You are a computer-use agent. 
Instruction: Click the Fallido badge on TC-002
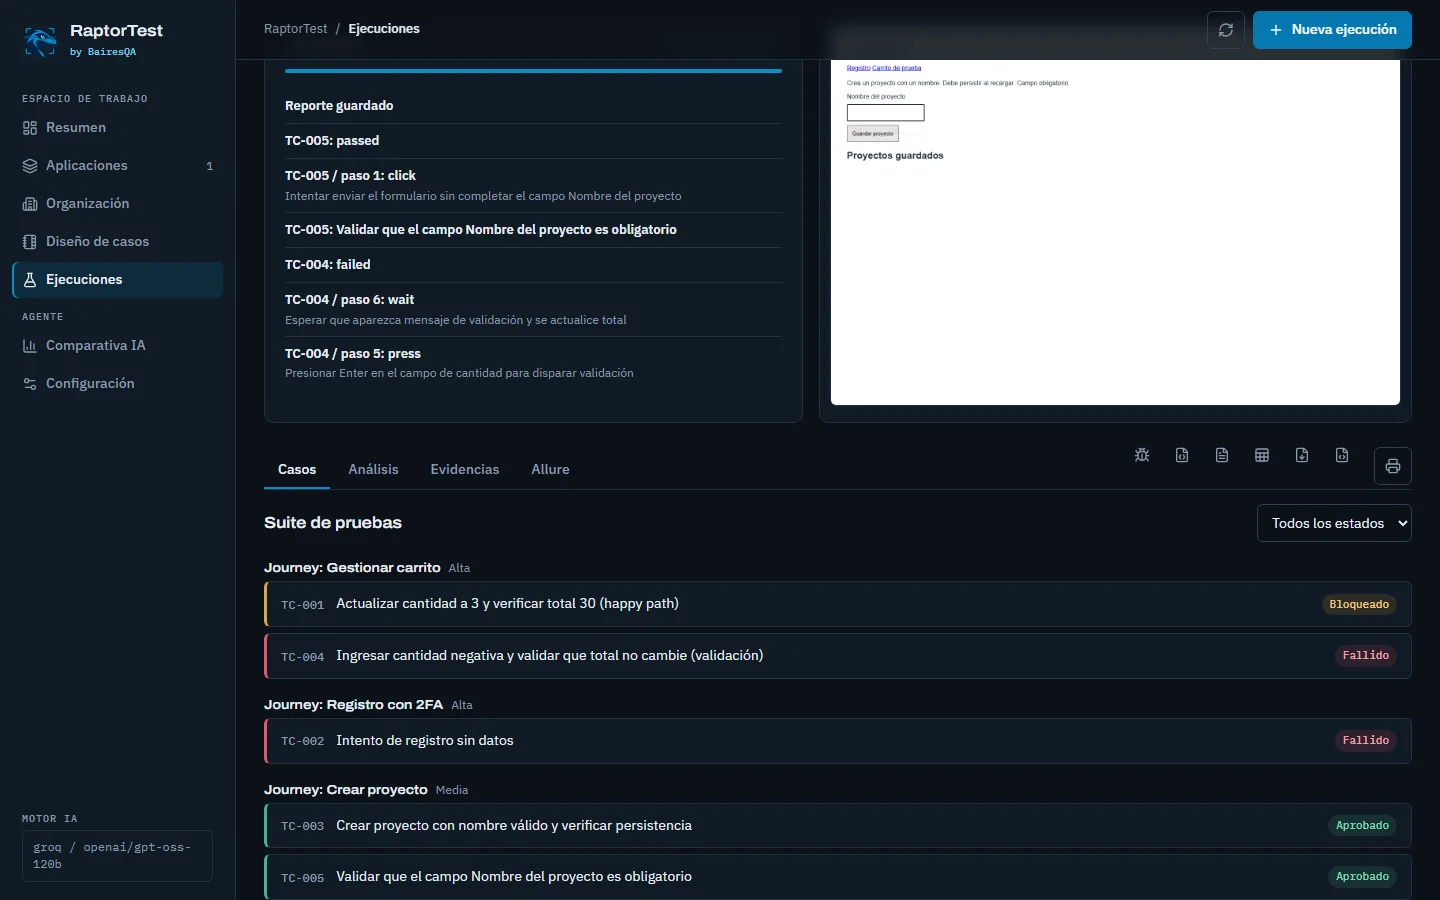[1366, 741]
